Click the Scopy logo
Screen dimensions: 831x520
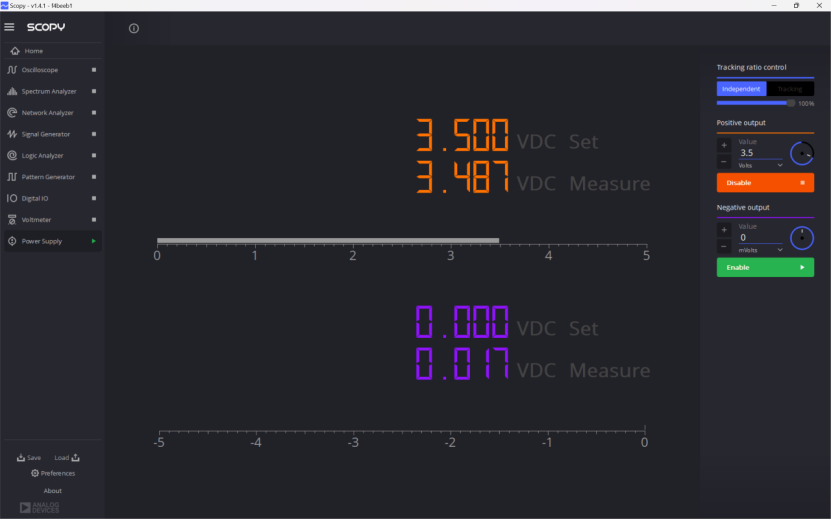(x=46, y=27)
